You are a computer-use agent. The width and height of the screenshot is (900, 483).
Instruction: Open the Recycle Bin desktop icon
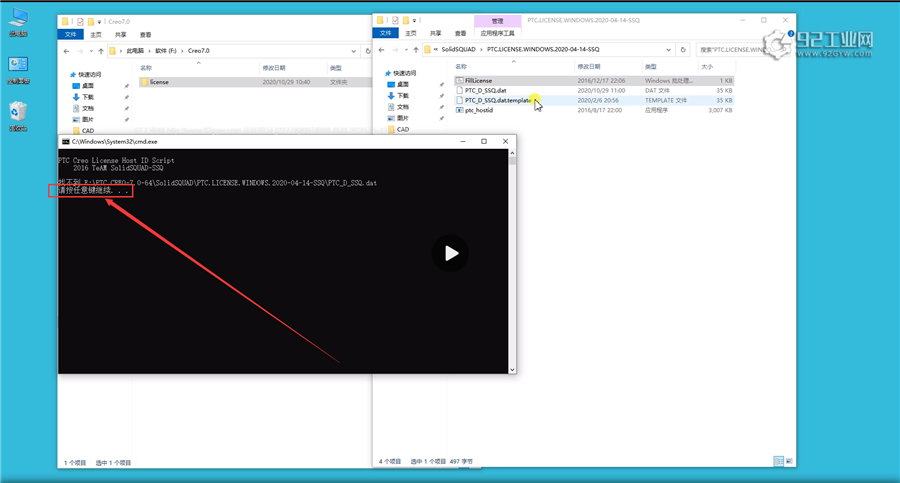(18, 116)
